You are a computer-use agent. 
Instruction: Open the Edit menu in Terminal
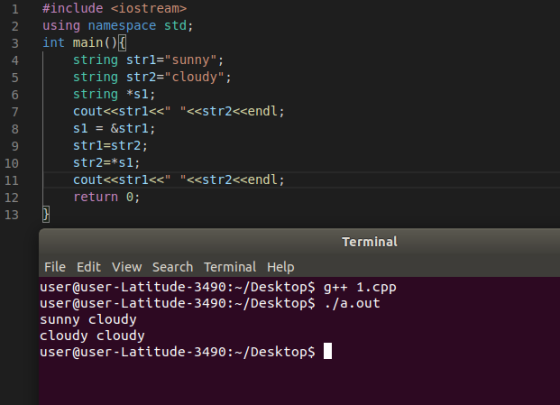89,267
